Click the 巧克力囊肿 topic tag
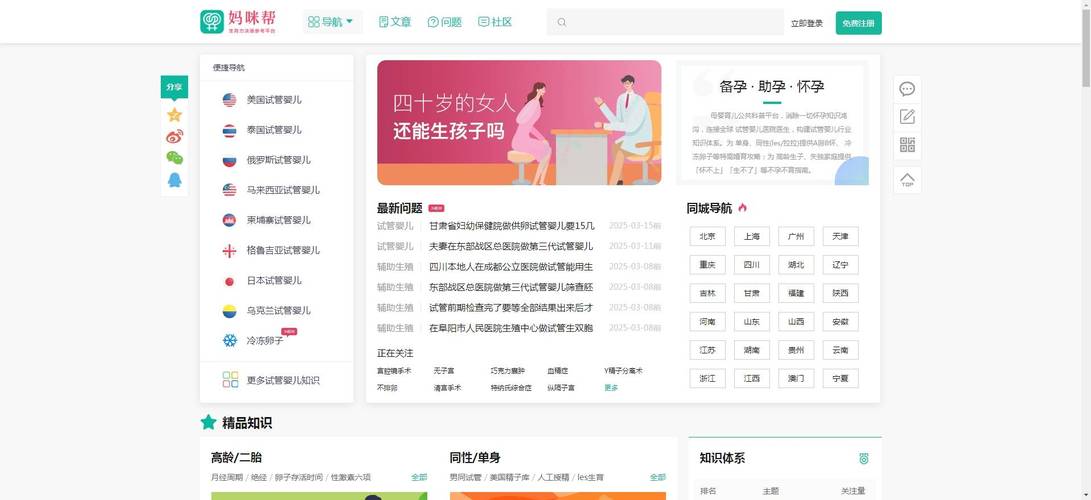The height and width of the screenshot is (500, 1091). pos(508,371)
